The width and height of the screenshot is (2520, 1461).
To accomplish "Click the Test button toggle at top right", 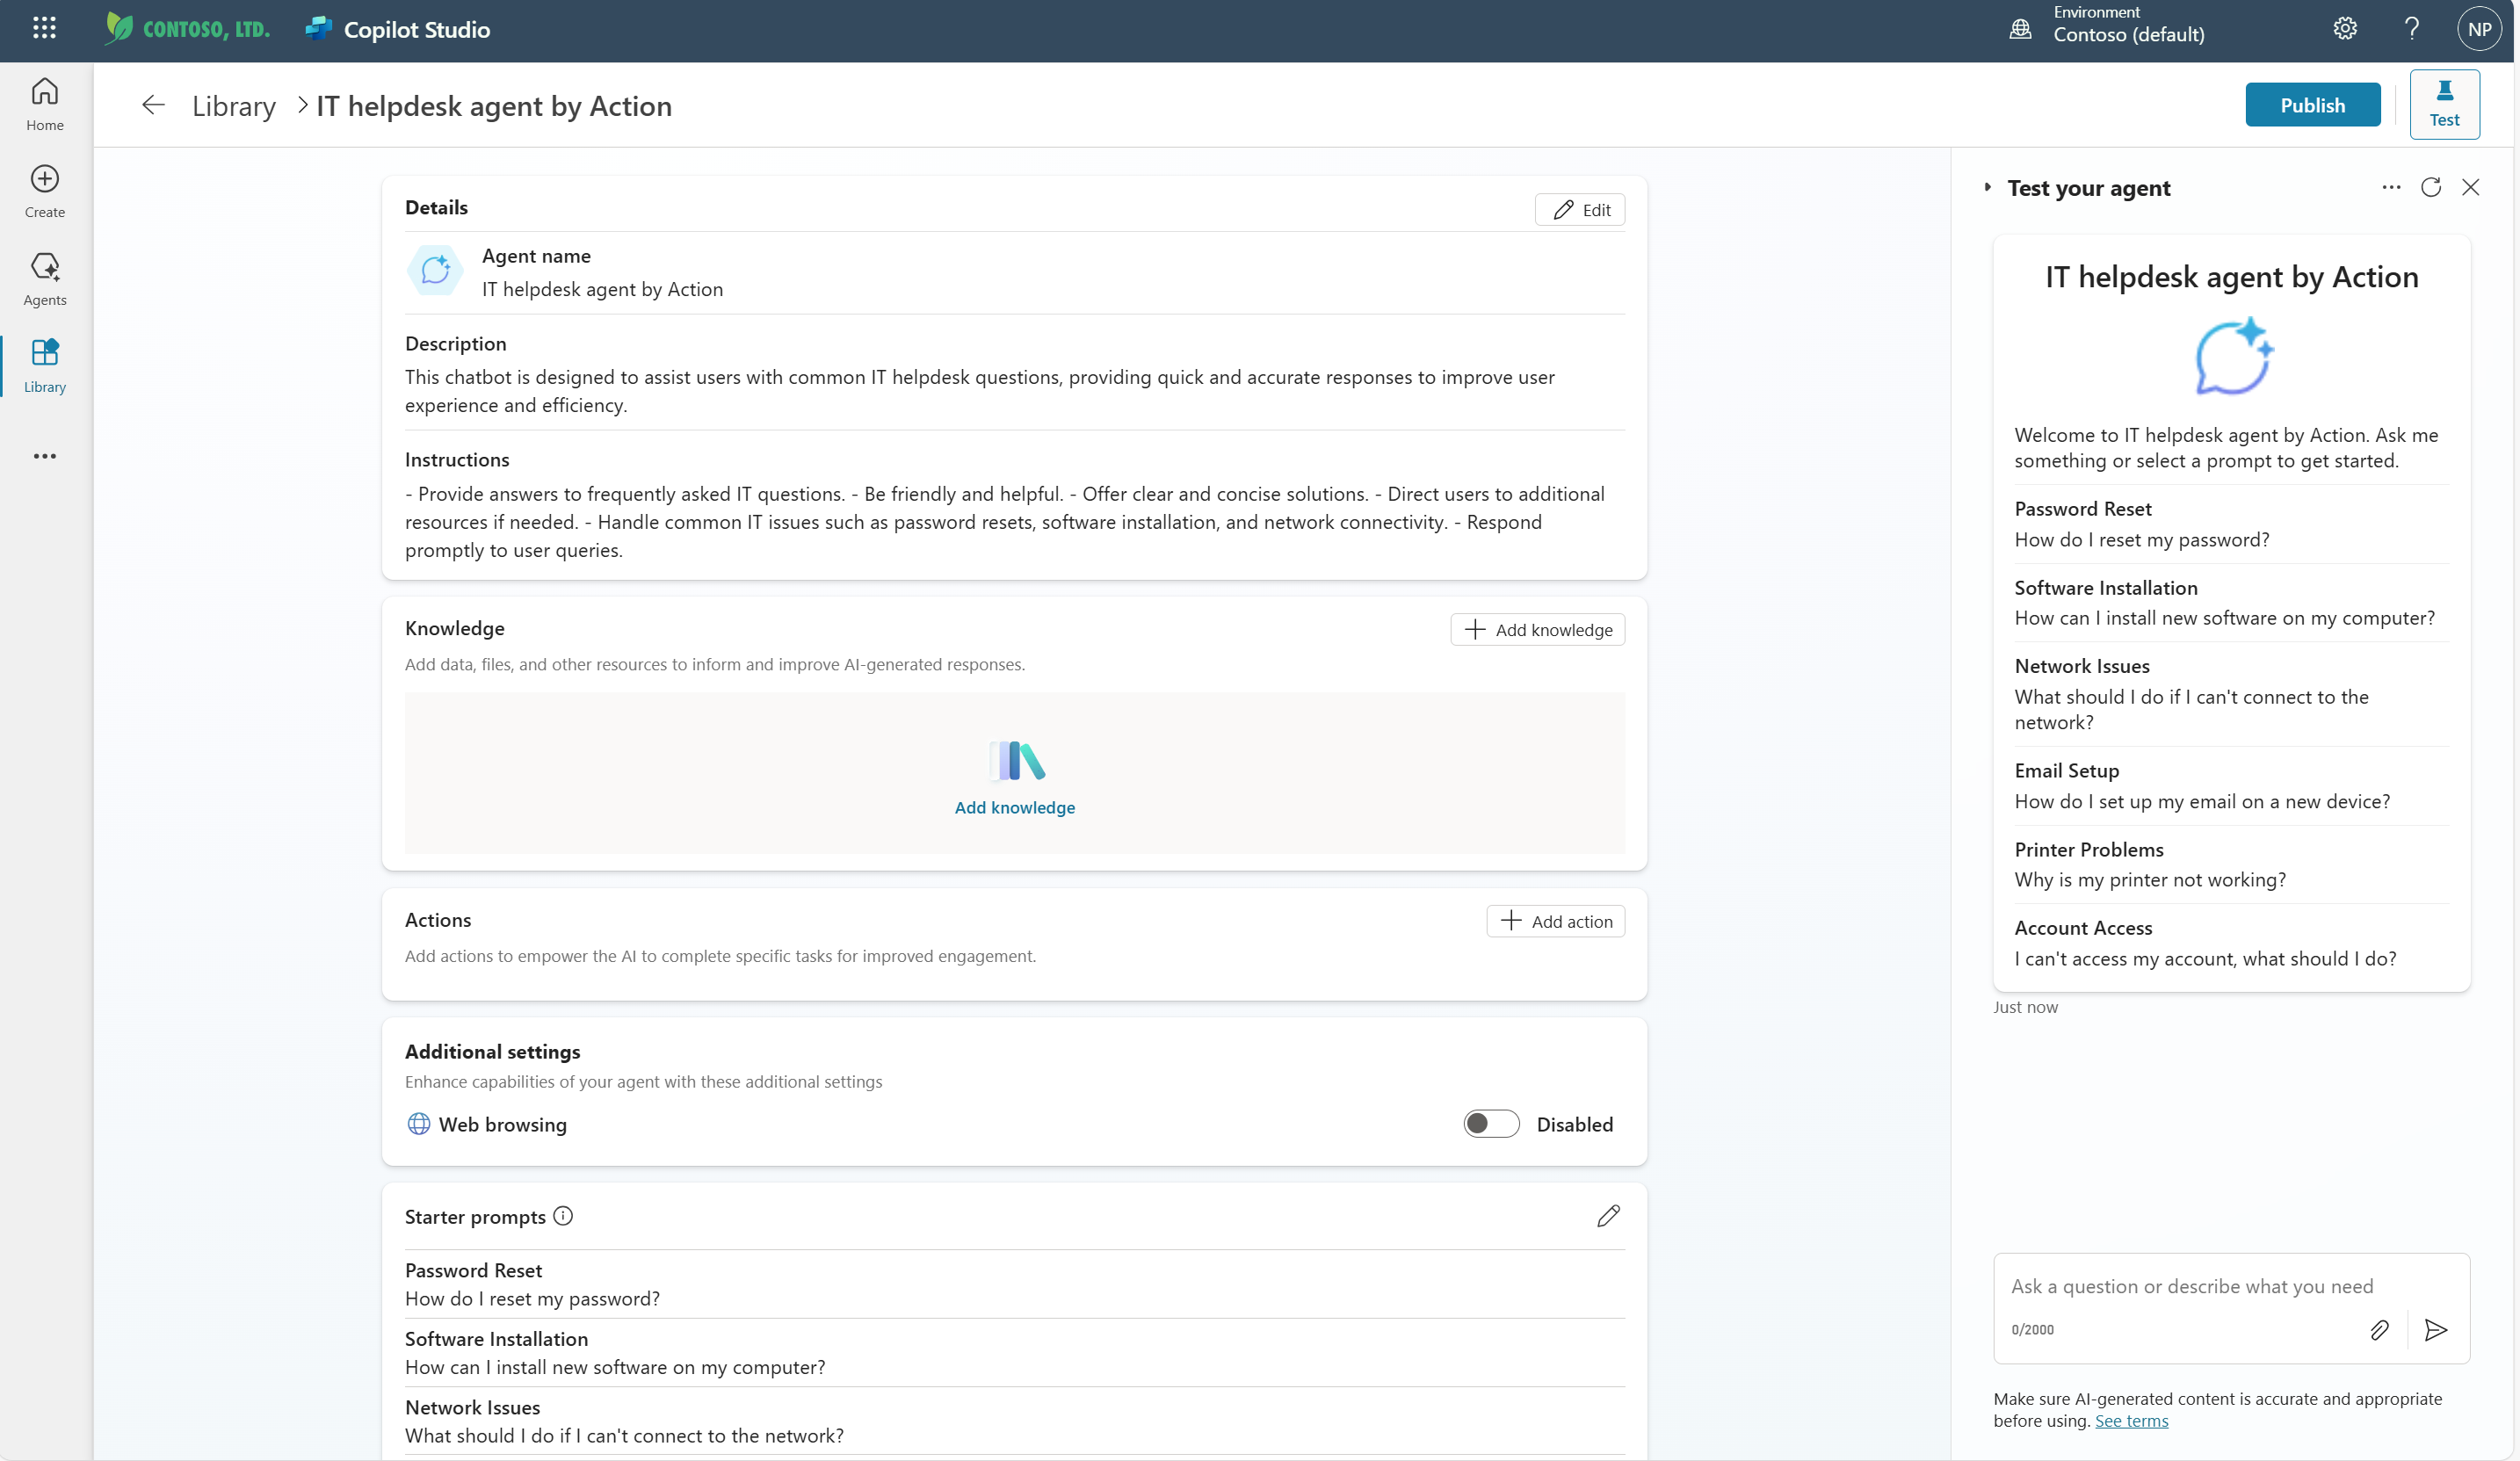I will coord(2445,105).
